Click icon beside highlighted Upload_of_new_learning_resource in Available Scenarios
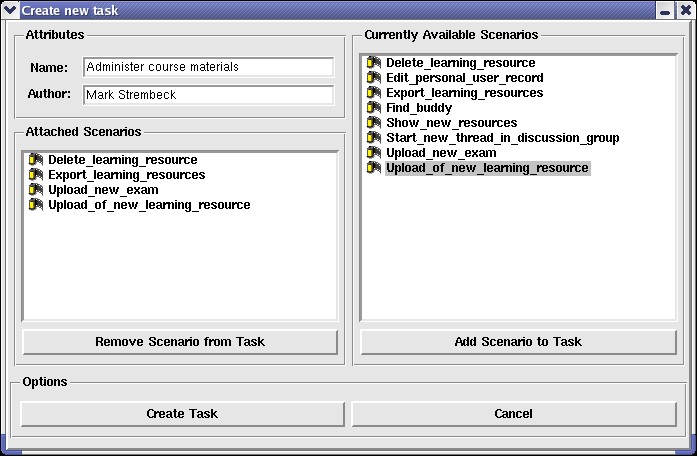Screen dimensions: 697x456 coord(374,168)
